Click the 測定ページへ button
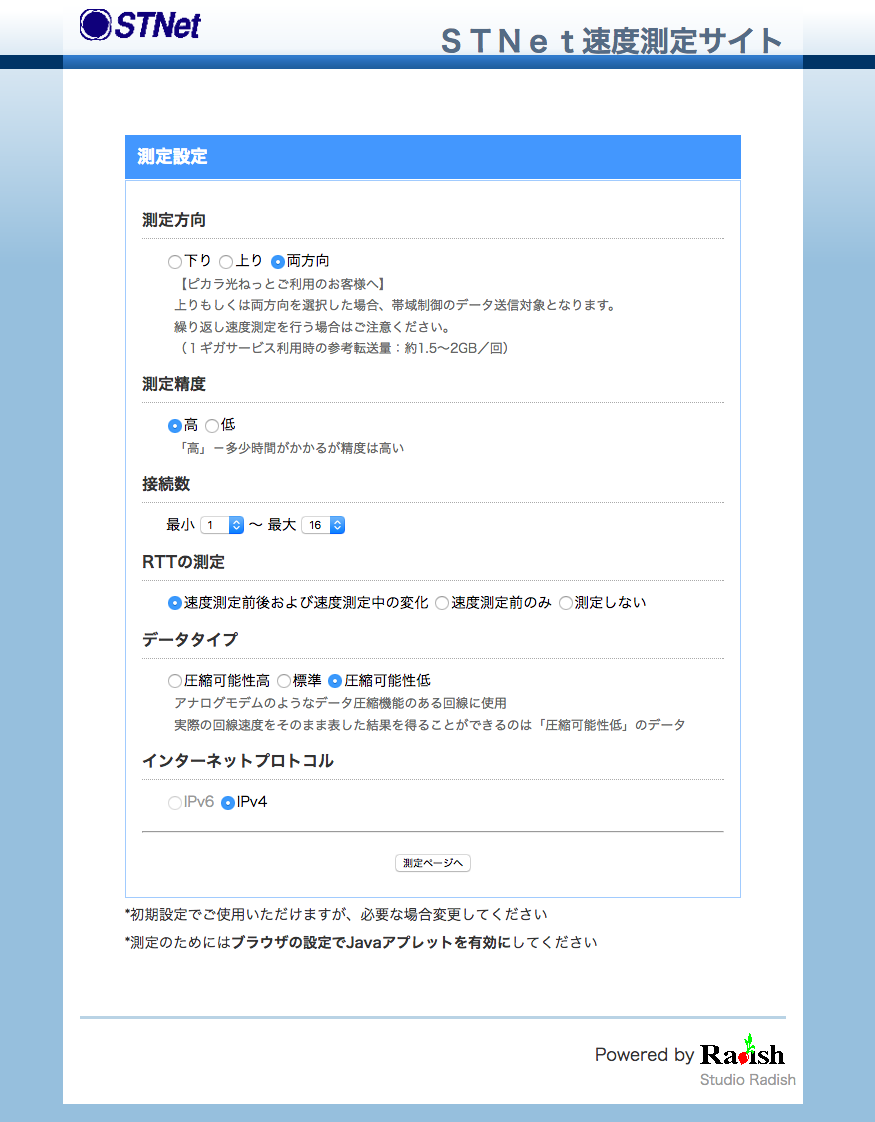The image size is (875, 1122). coord(433,863)
